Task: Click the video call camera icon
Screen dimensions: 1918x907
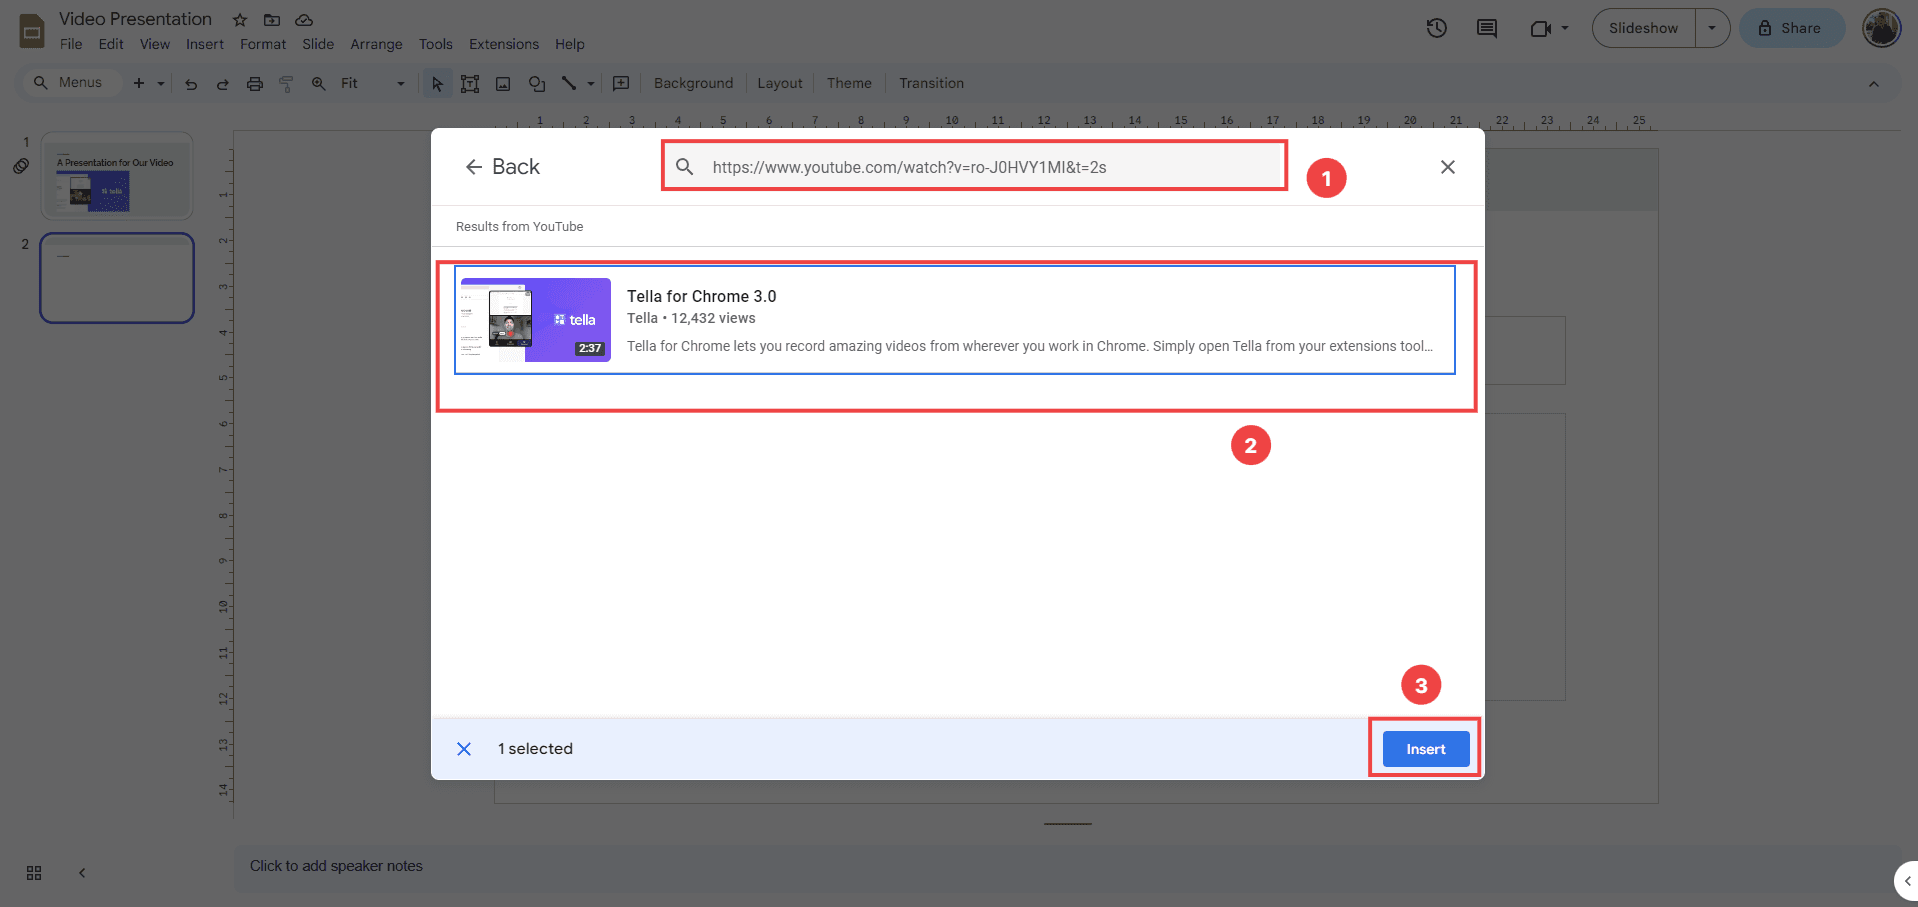Action: click(x=1540, y=29)
